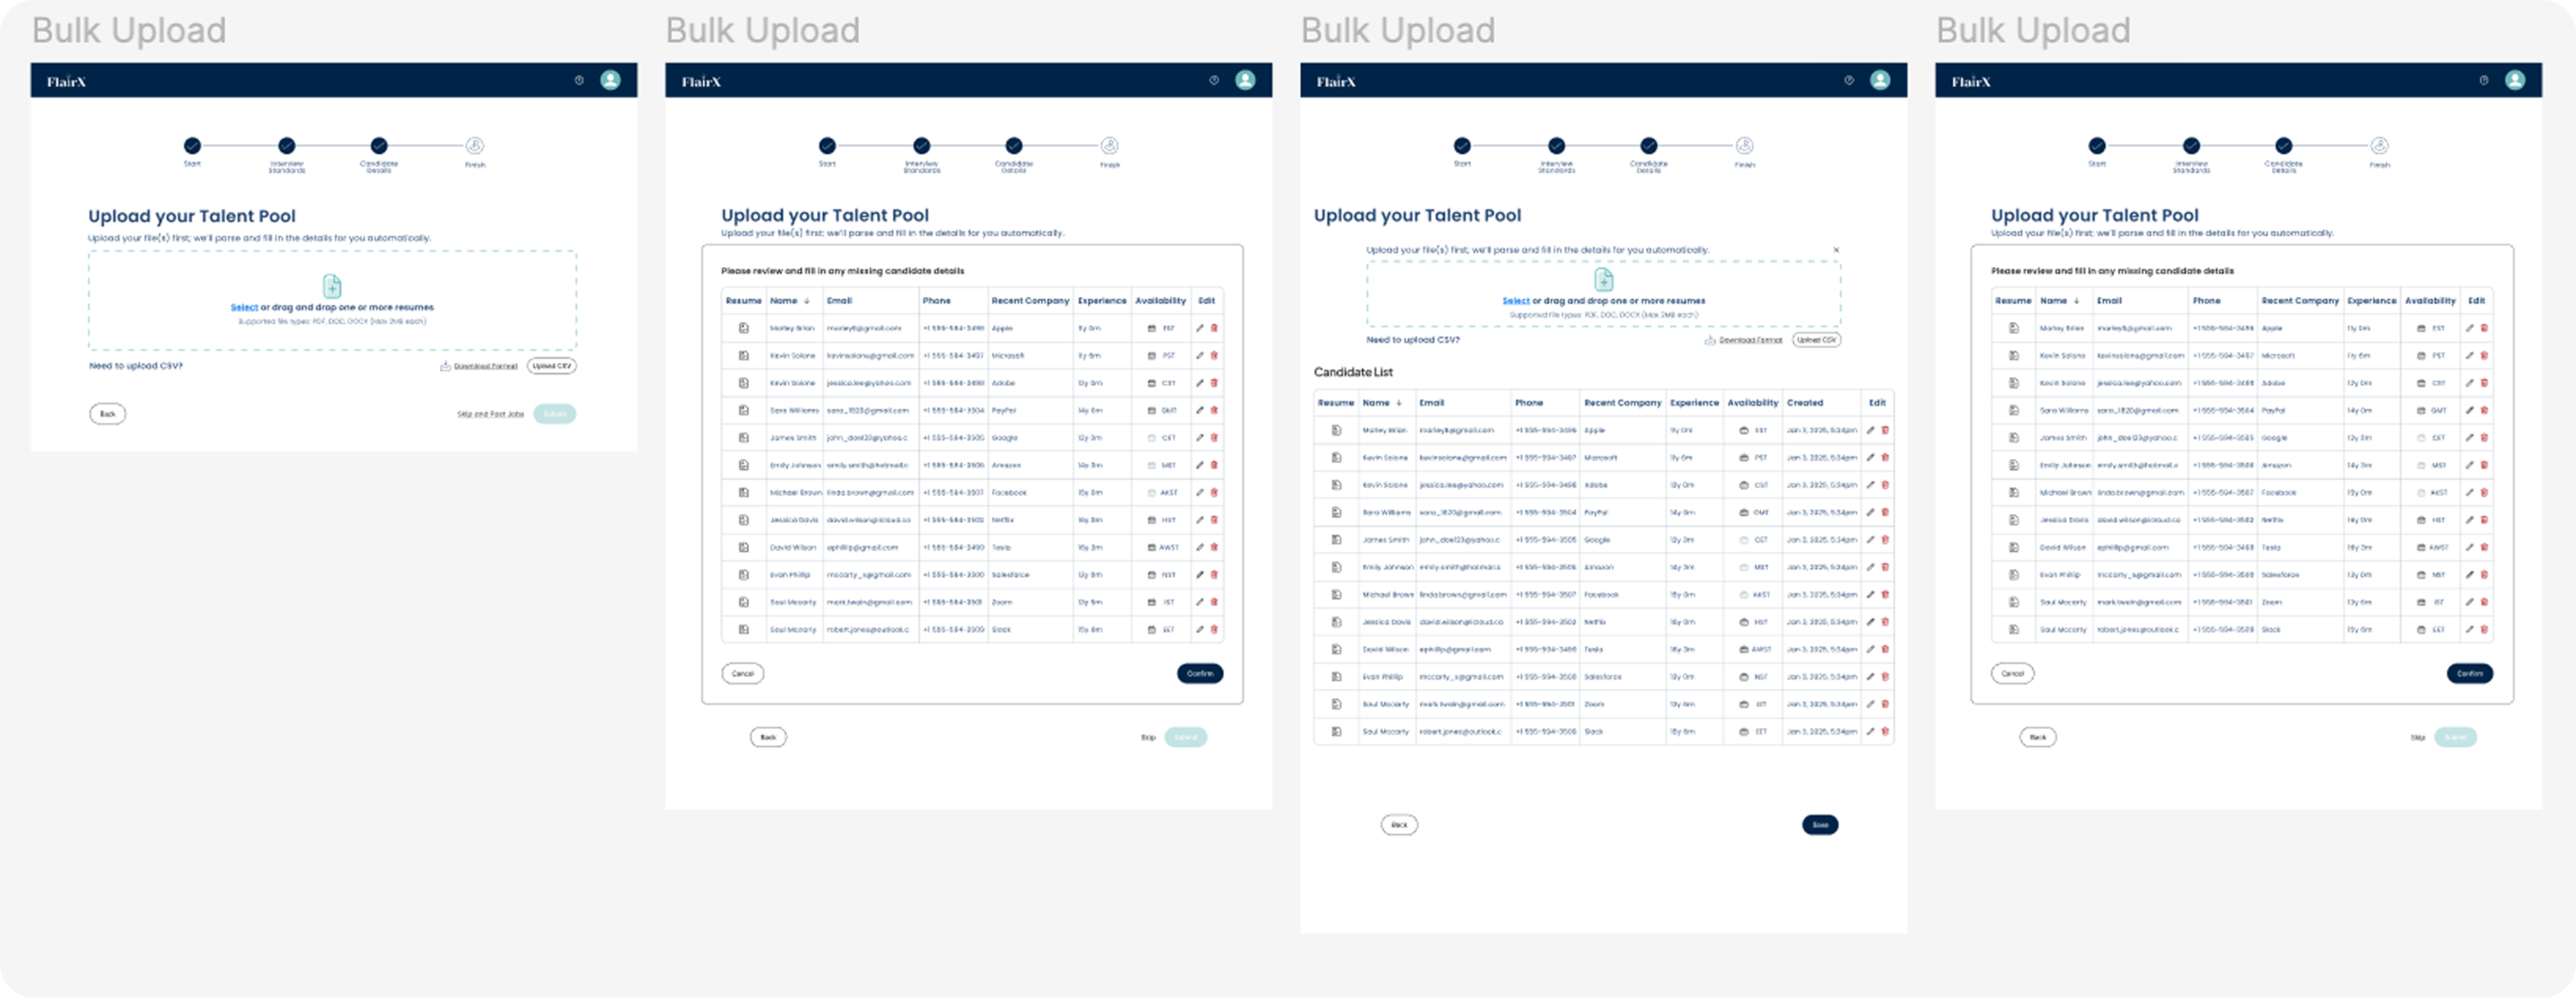The image size is (2576, 998).
Task: Click the Created column header in the Candidate List
Action: (1805, 403)
